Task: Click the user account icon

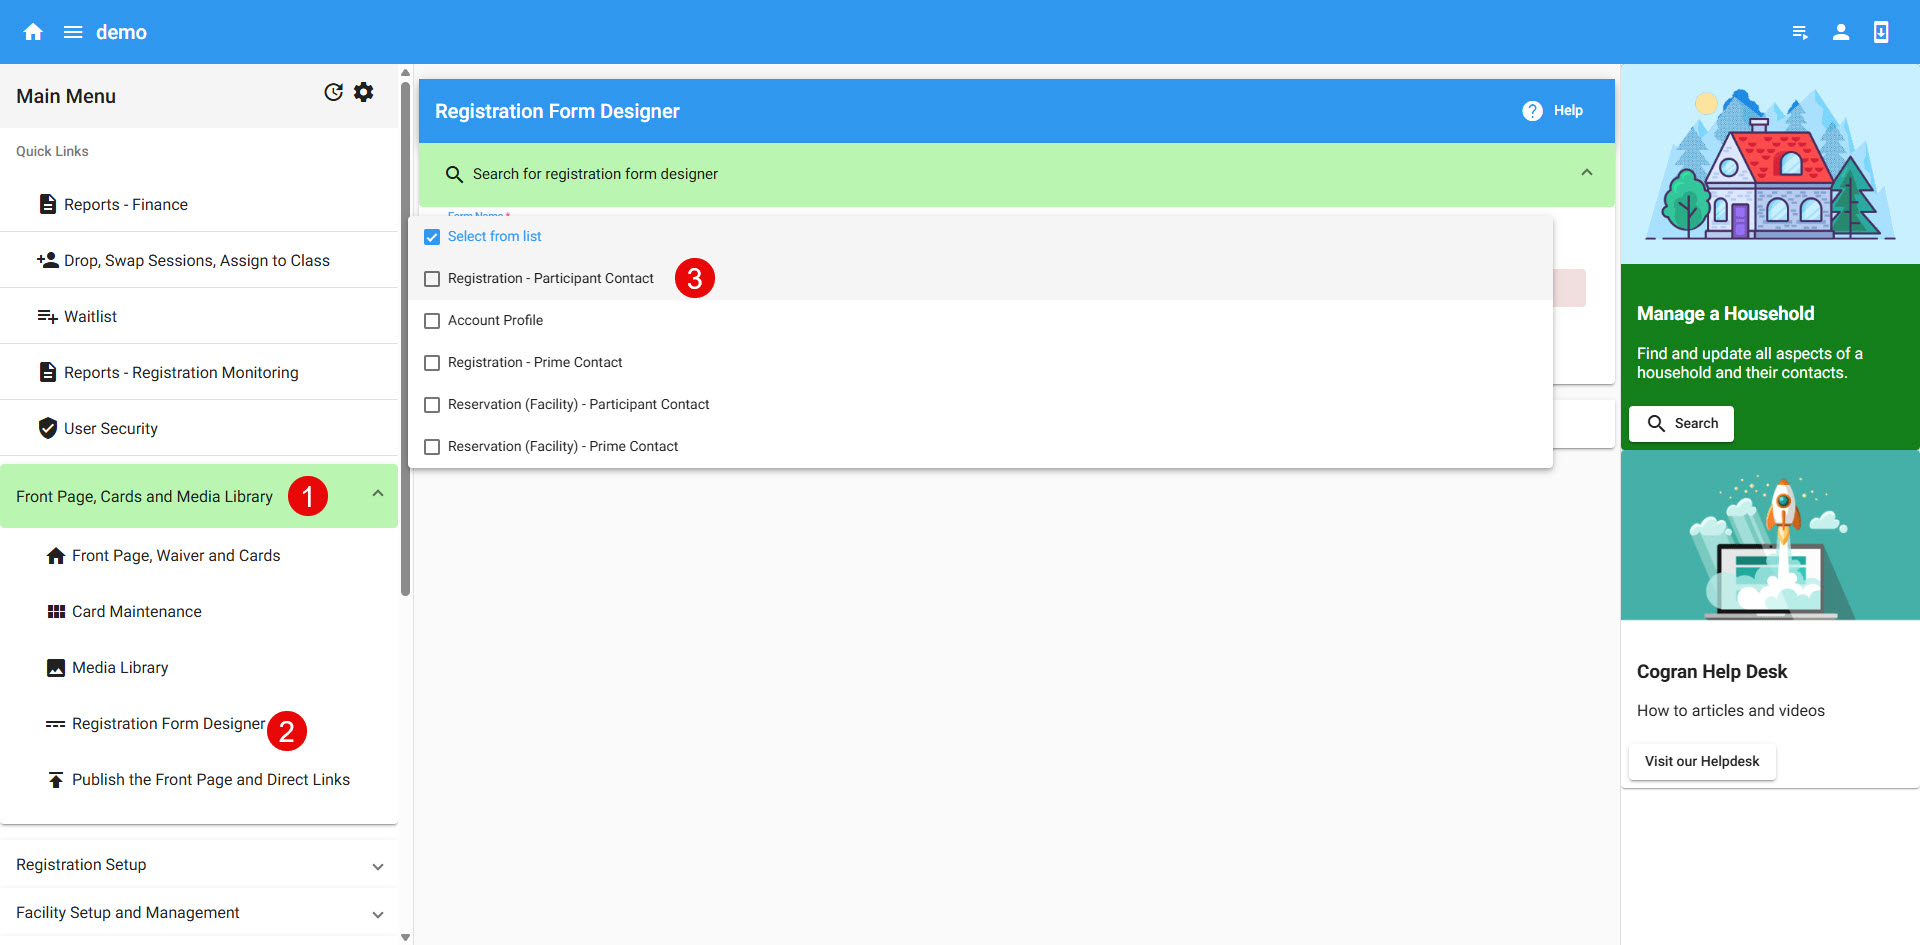Action: pyautogui.click(x=1840, y=32)
